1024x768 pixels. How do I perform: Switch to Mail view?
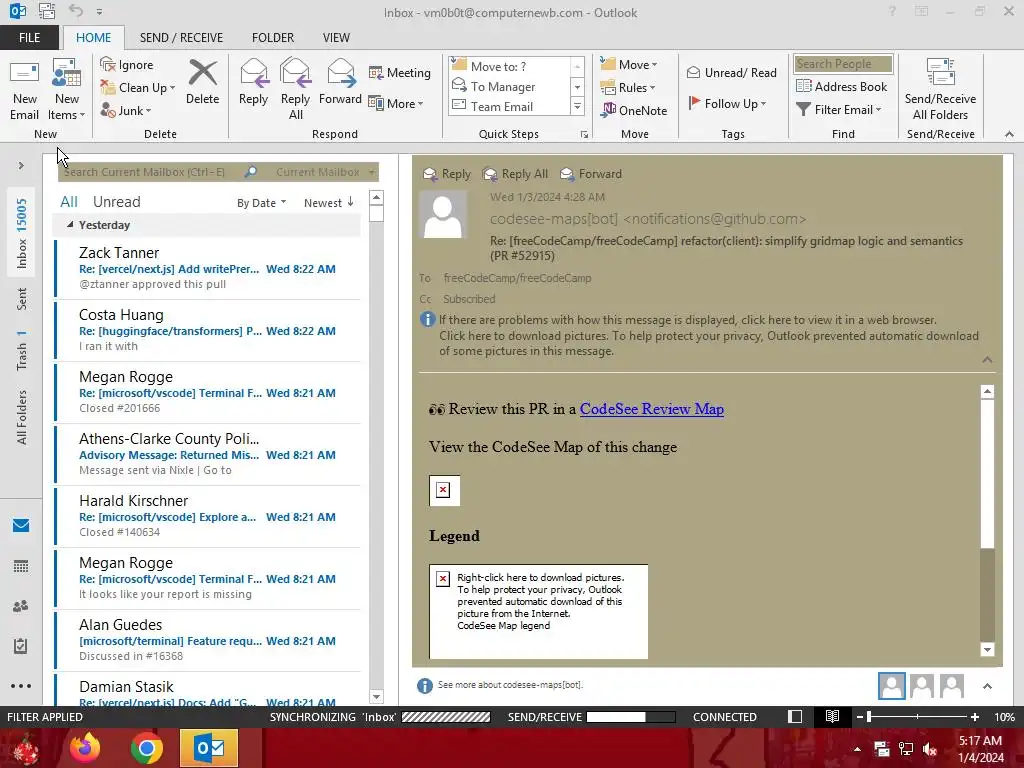[21, 526]
